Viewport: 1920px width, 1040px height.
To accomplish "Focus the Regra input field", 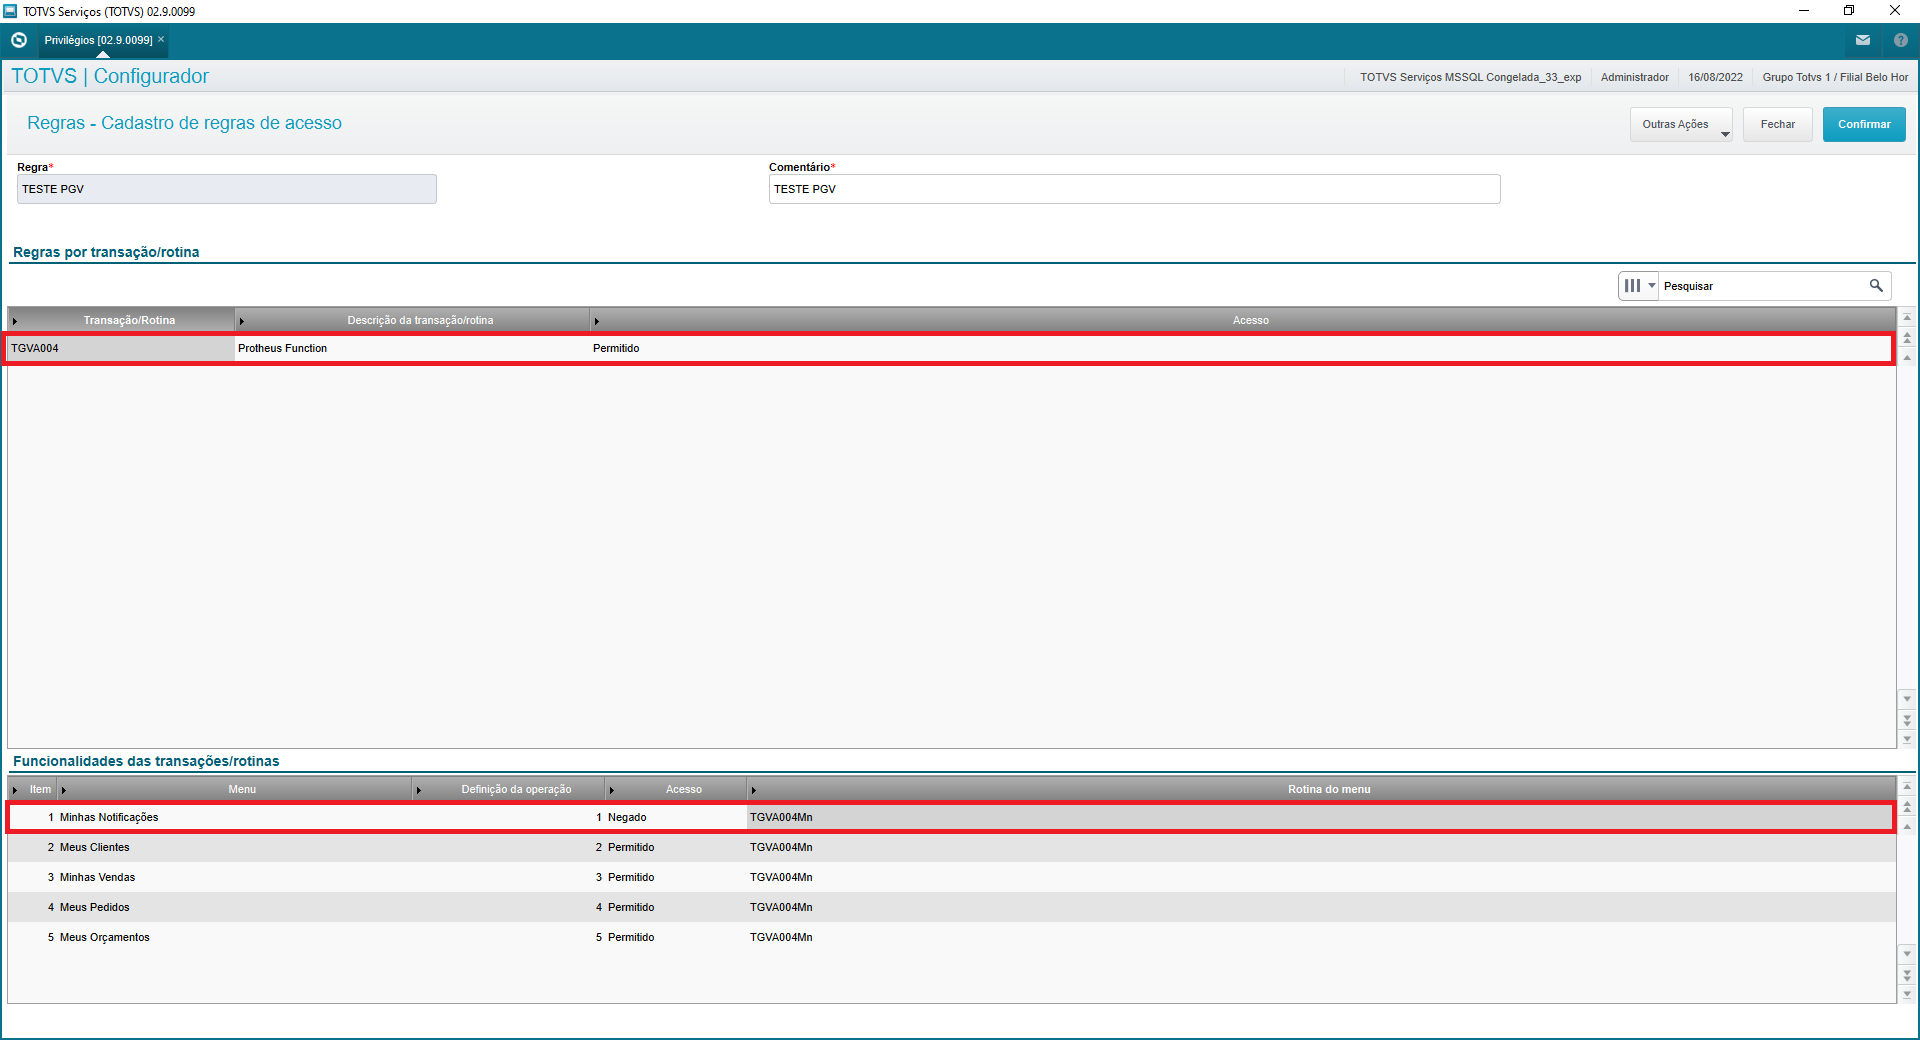I will point(227,189).
